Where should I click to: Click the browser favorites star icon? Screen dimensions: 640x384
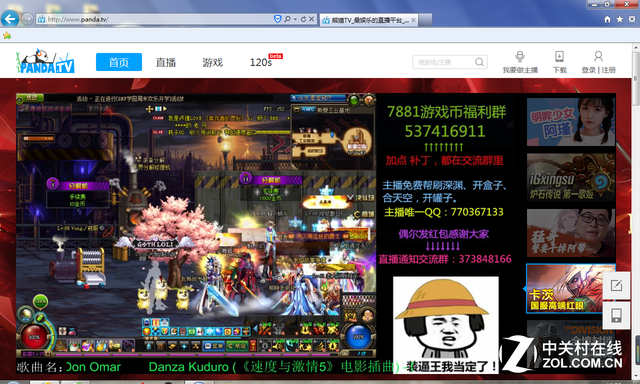click(620, 19)
